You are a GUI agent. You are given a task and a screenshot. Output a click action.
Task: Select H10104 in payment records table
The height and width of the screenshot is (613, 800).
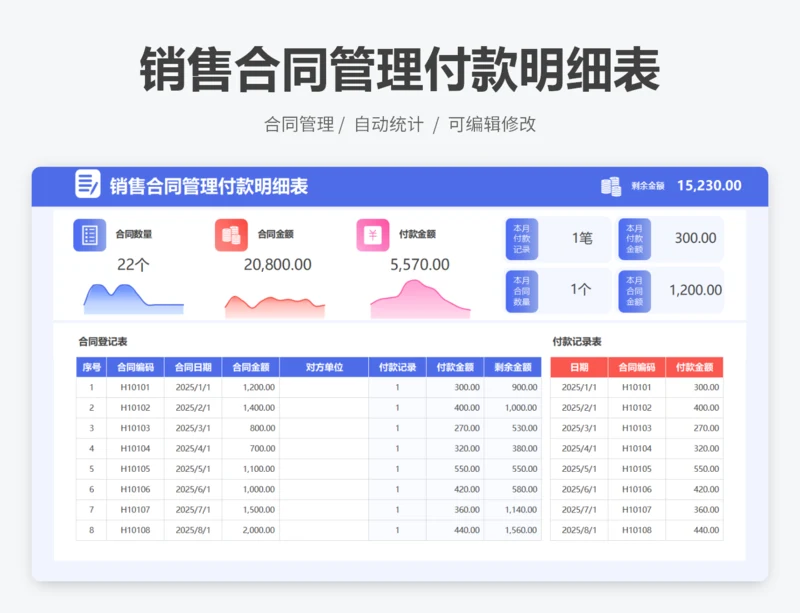pyautogui.click(x=637, y=449)
